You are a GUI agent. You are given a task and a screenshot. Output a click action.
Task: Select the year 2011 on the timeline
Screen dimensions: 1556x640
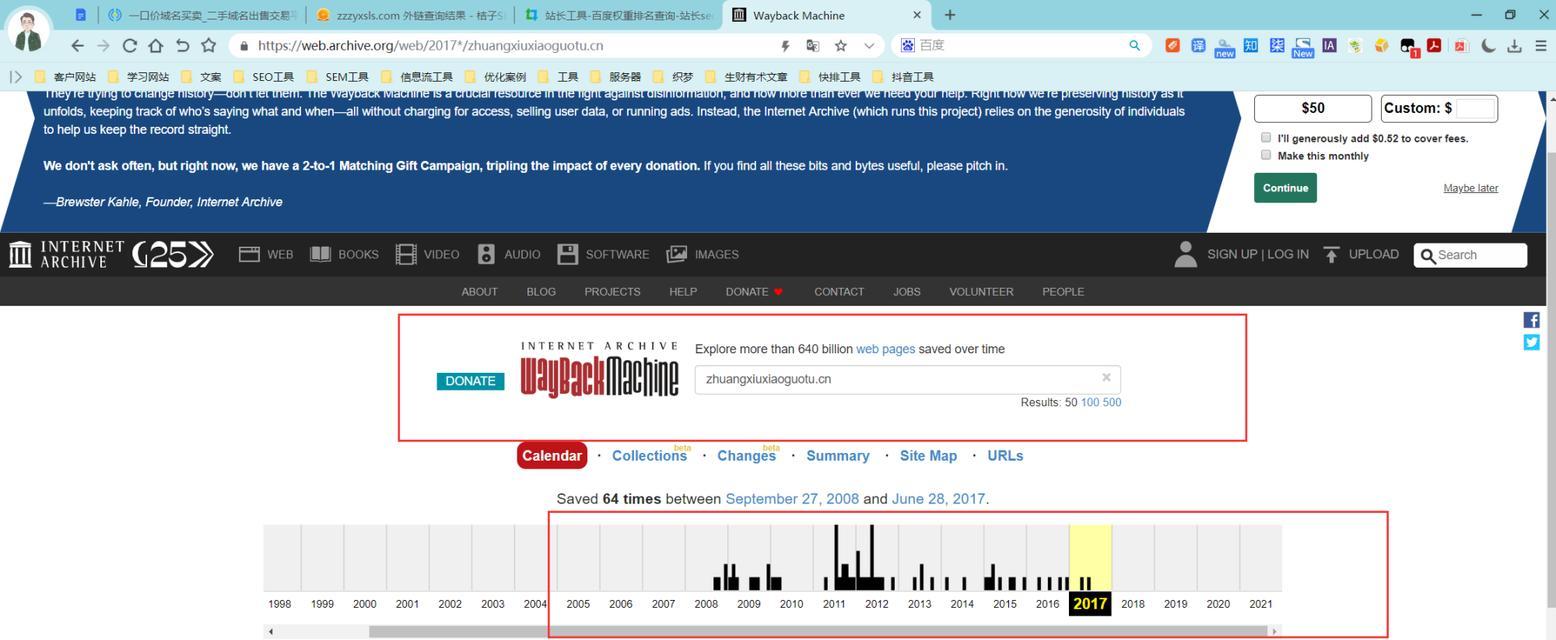834,604
